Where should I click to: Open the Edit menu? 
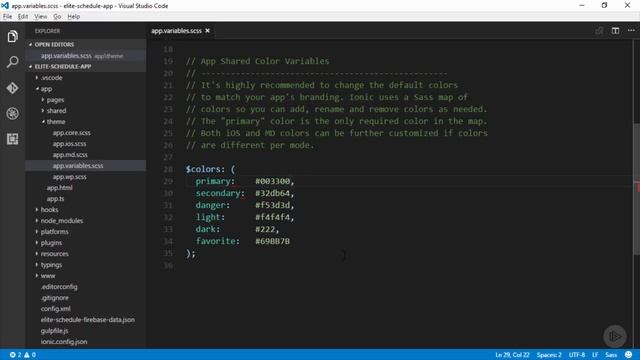click(x=23, y=17)
